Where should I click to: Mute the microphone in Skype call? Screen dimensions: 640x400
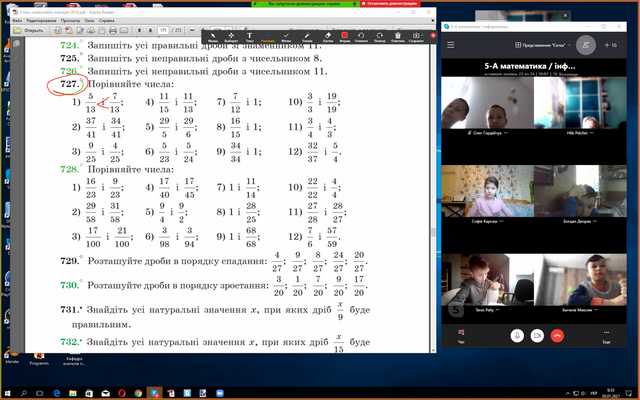[x=518, y=335]
